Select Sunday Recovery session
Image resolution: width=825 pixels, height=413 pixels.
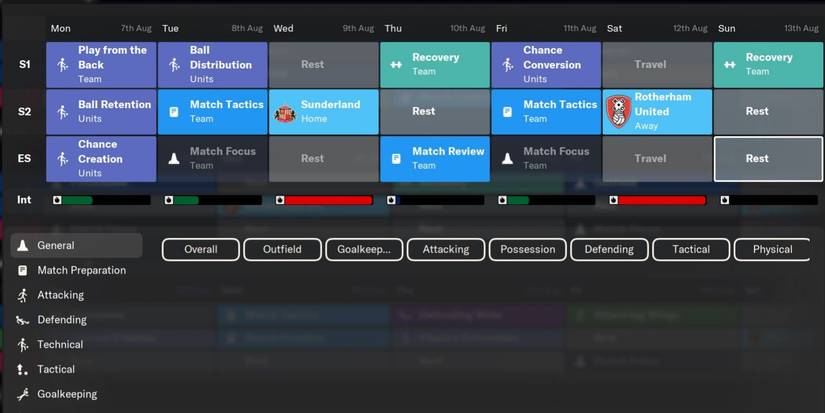[x=769, y=65]
